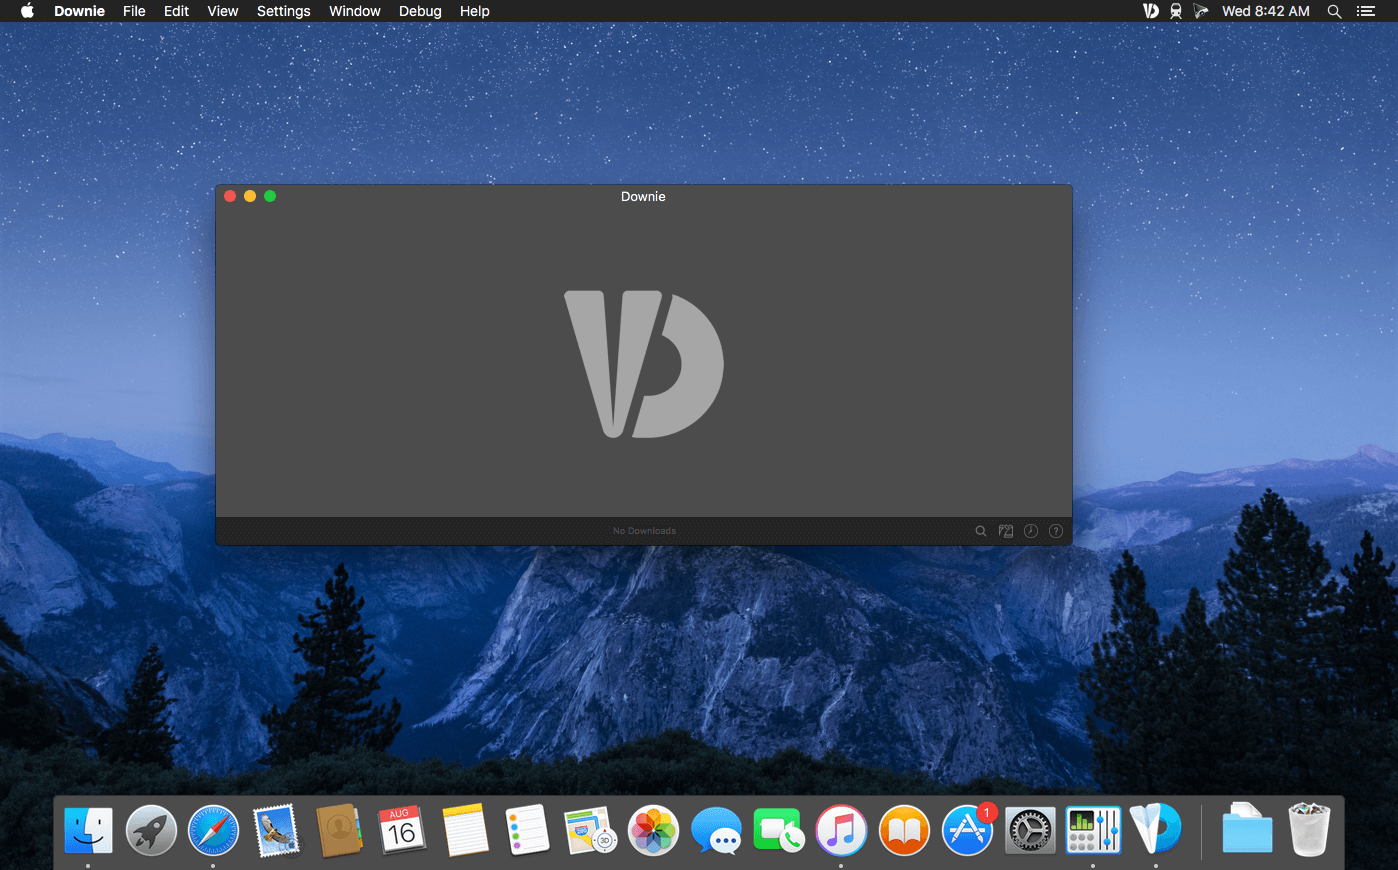
Task: Click the help question mark icon
Action: 1056,531
